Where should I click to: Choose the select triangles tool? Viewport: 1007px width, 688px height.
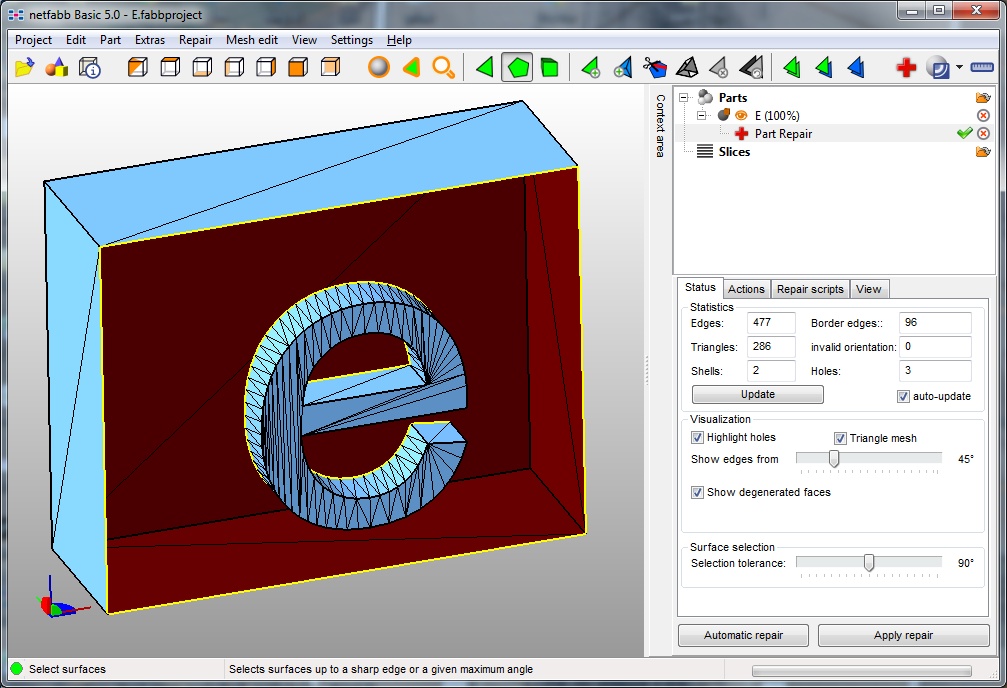(x=485, y=67)
